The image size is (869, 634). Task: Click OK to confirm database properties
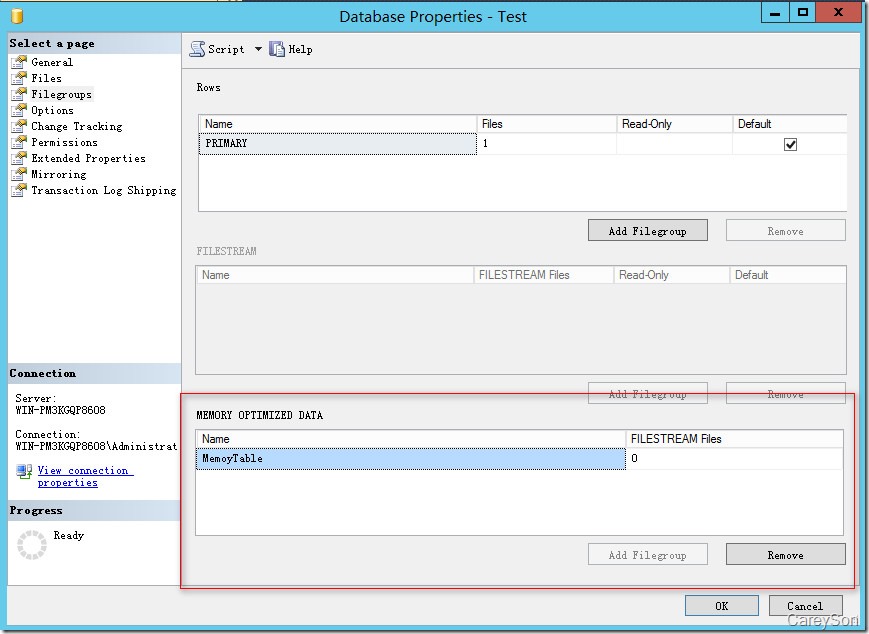click(721, 606)
